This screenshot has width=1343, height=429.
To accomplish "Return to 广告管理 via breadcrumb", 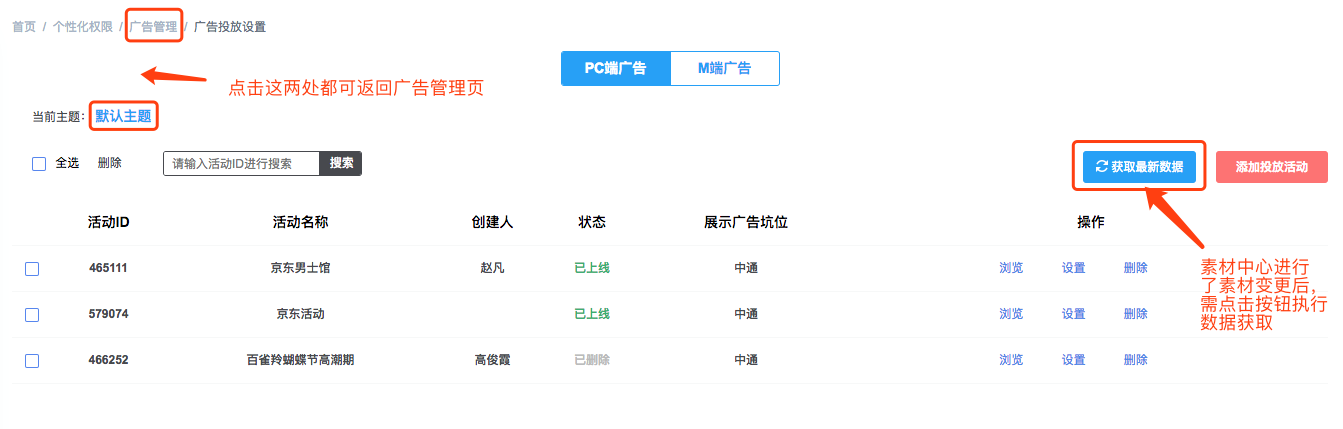I will 154,27.
